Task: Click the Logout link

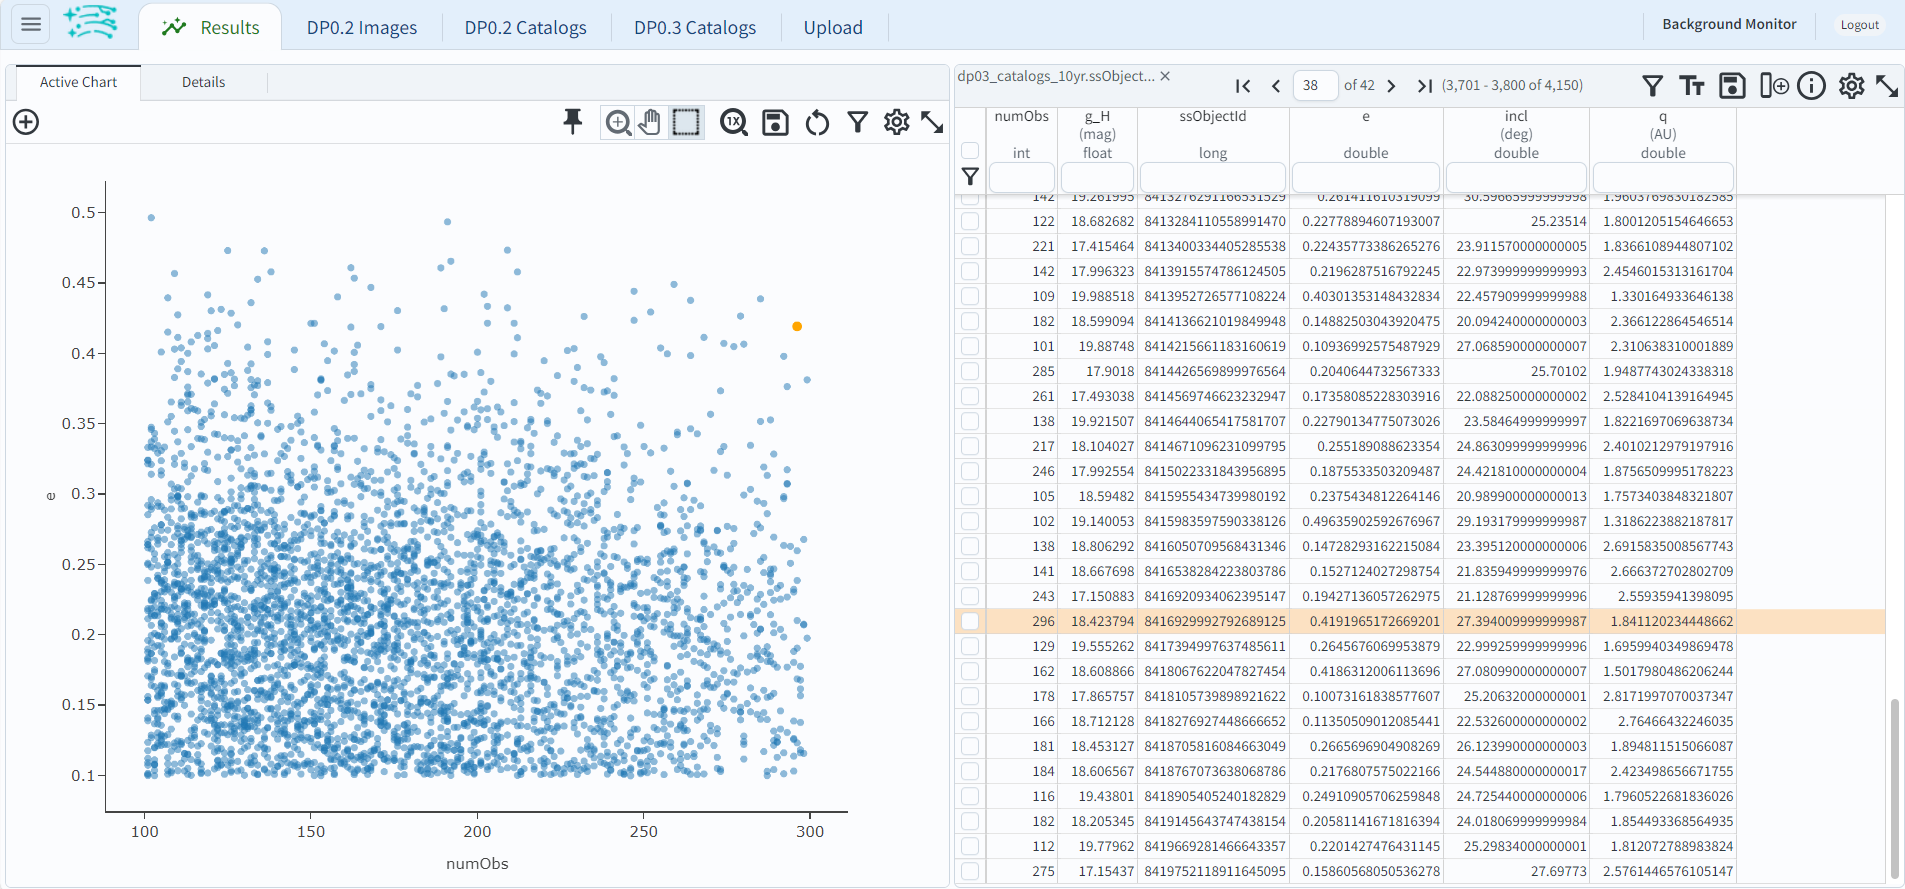Action: tap(1860, 25)
